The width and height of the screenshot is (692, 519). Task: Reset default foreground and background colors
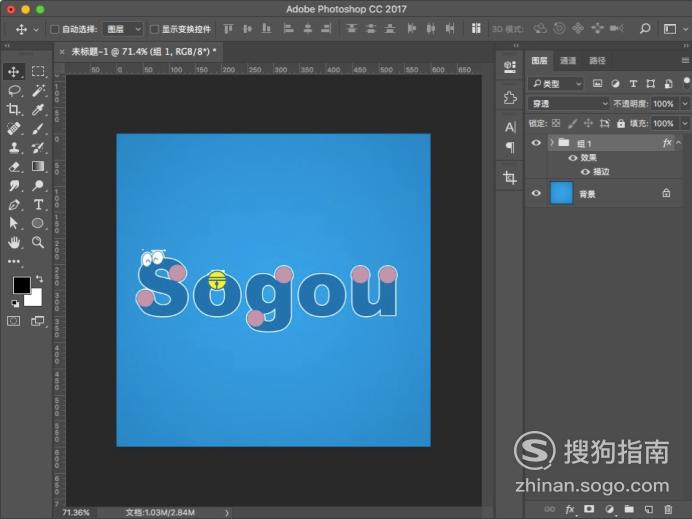click(15, 303)
